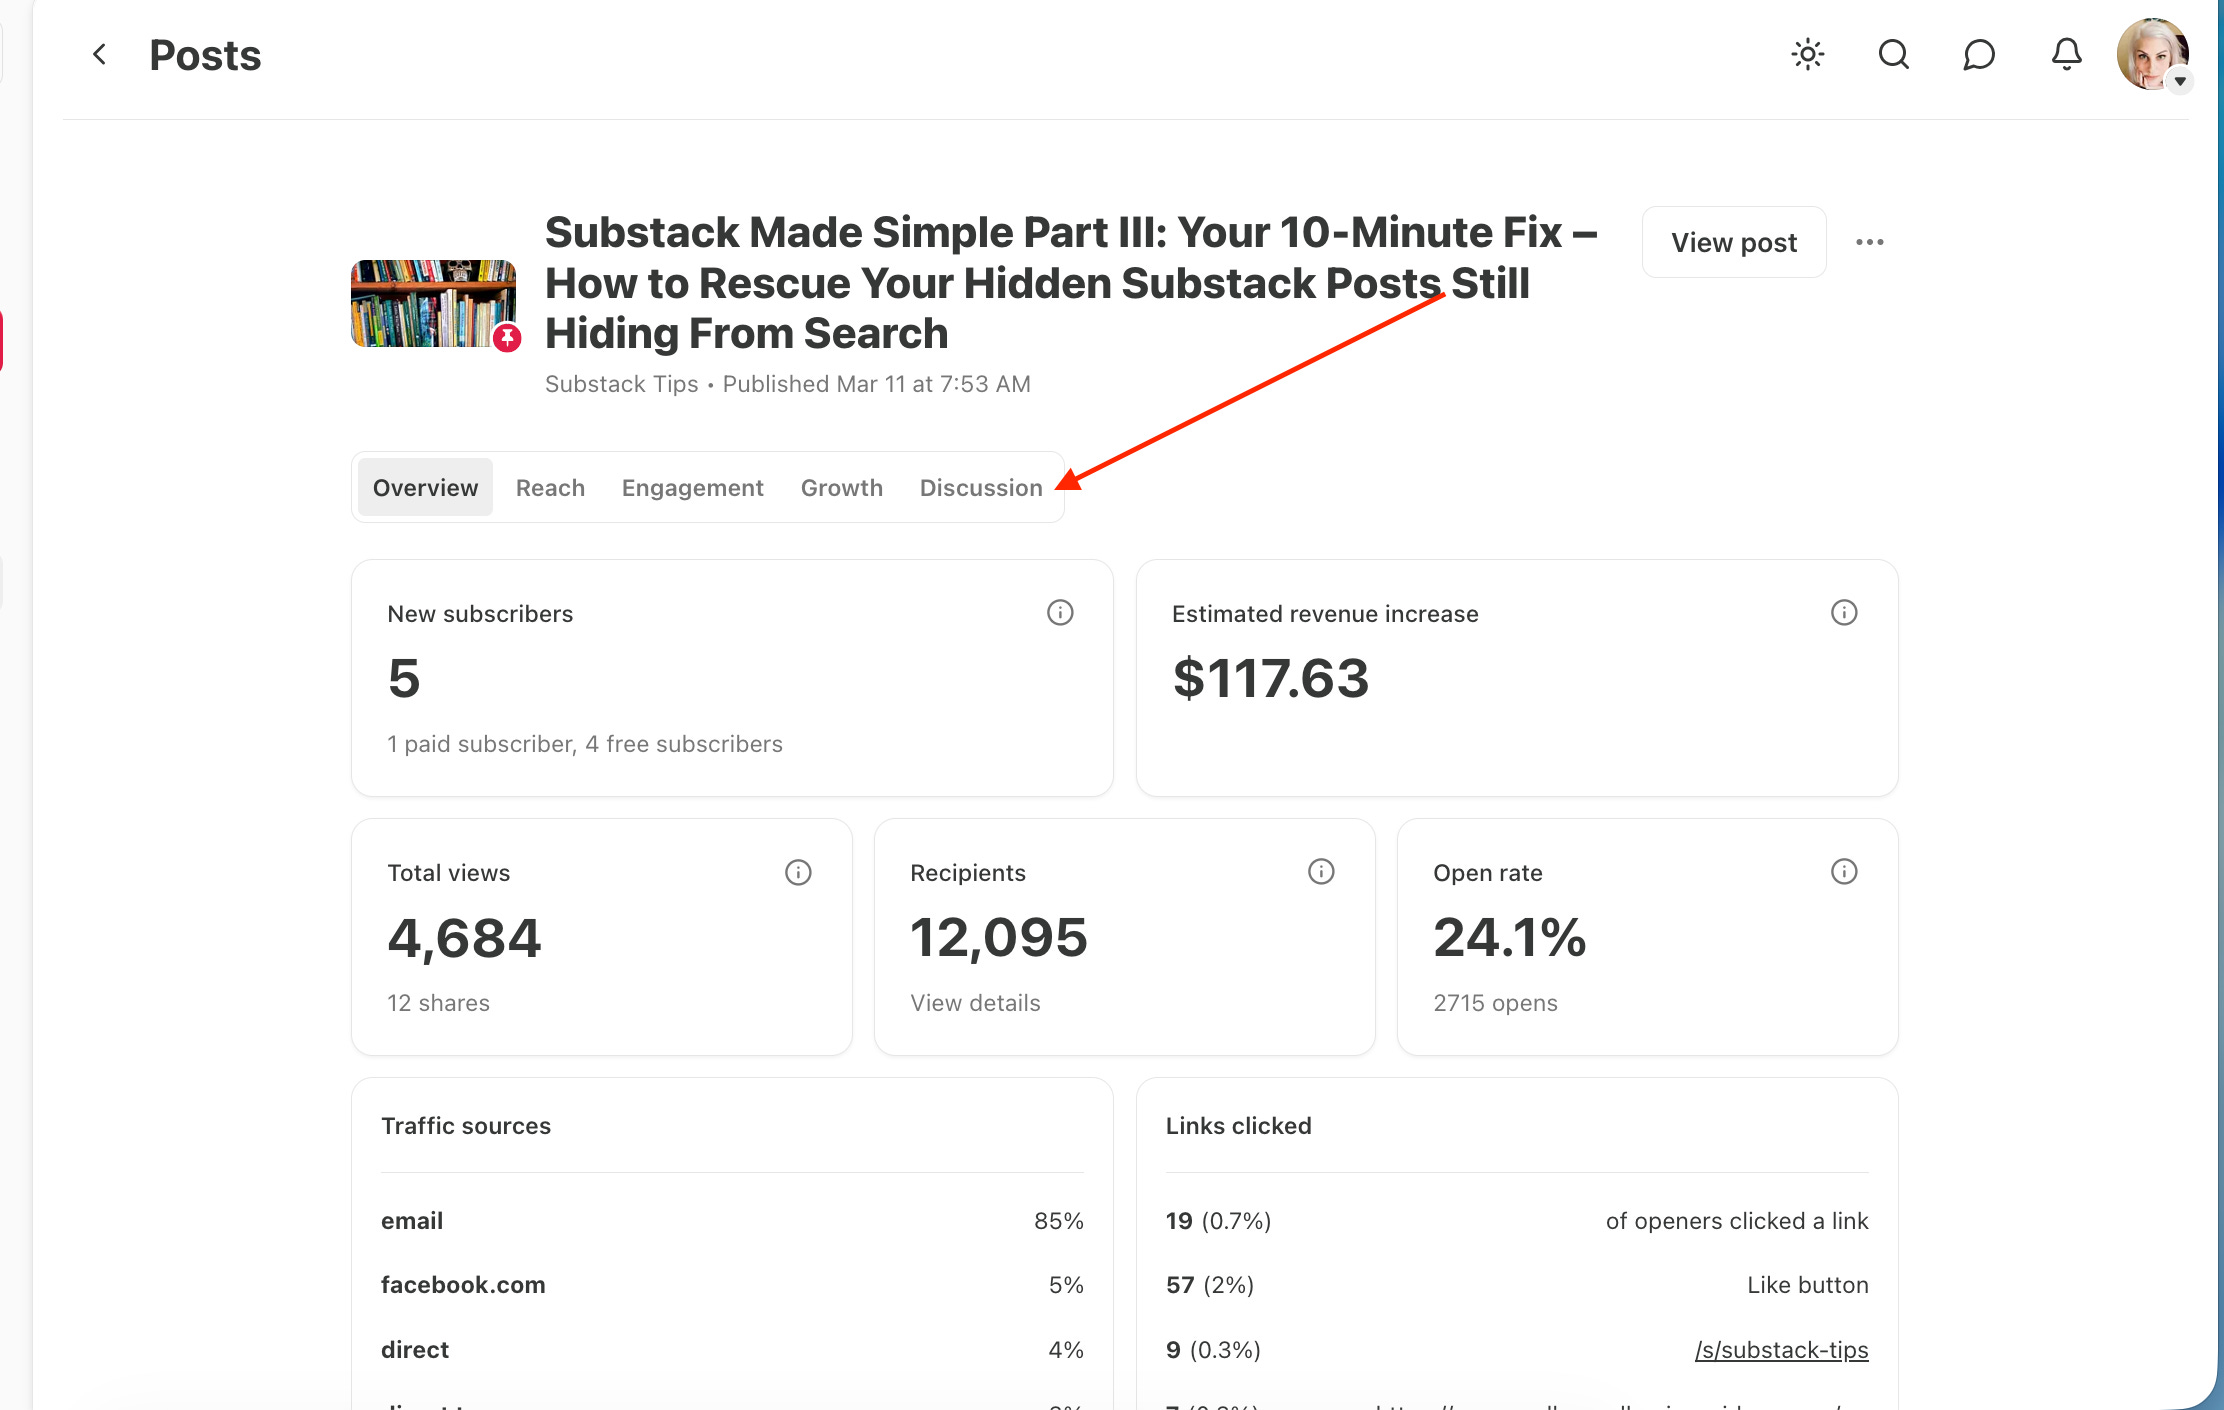Open chat via the speech bubble icon
The width and height of the screenshot is (2224, 1410).
pos(1979,54)
